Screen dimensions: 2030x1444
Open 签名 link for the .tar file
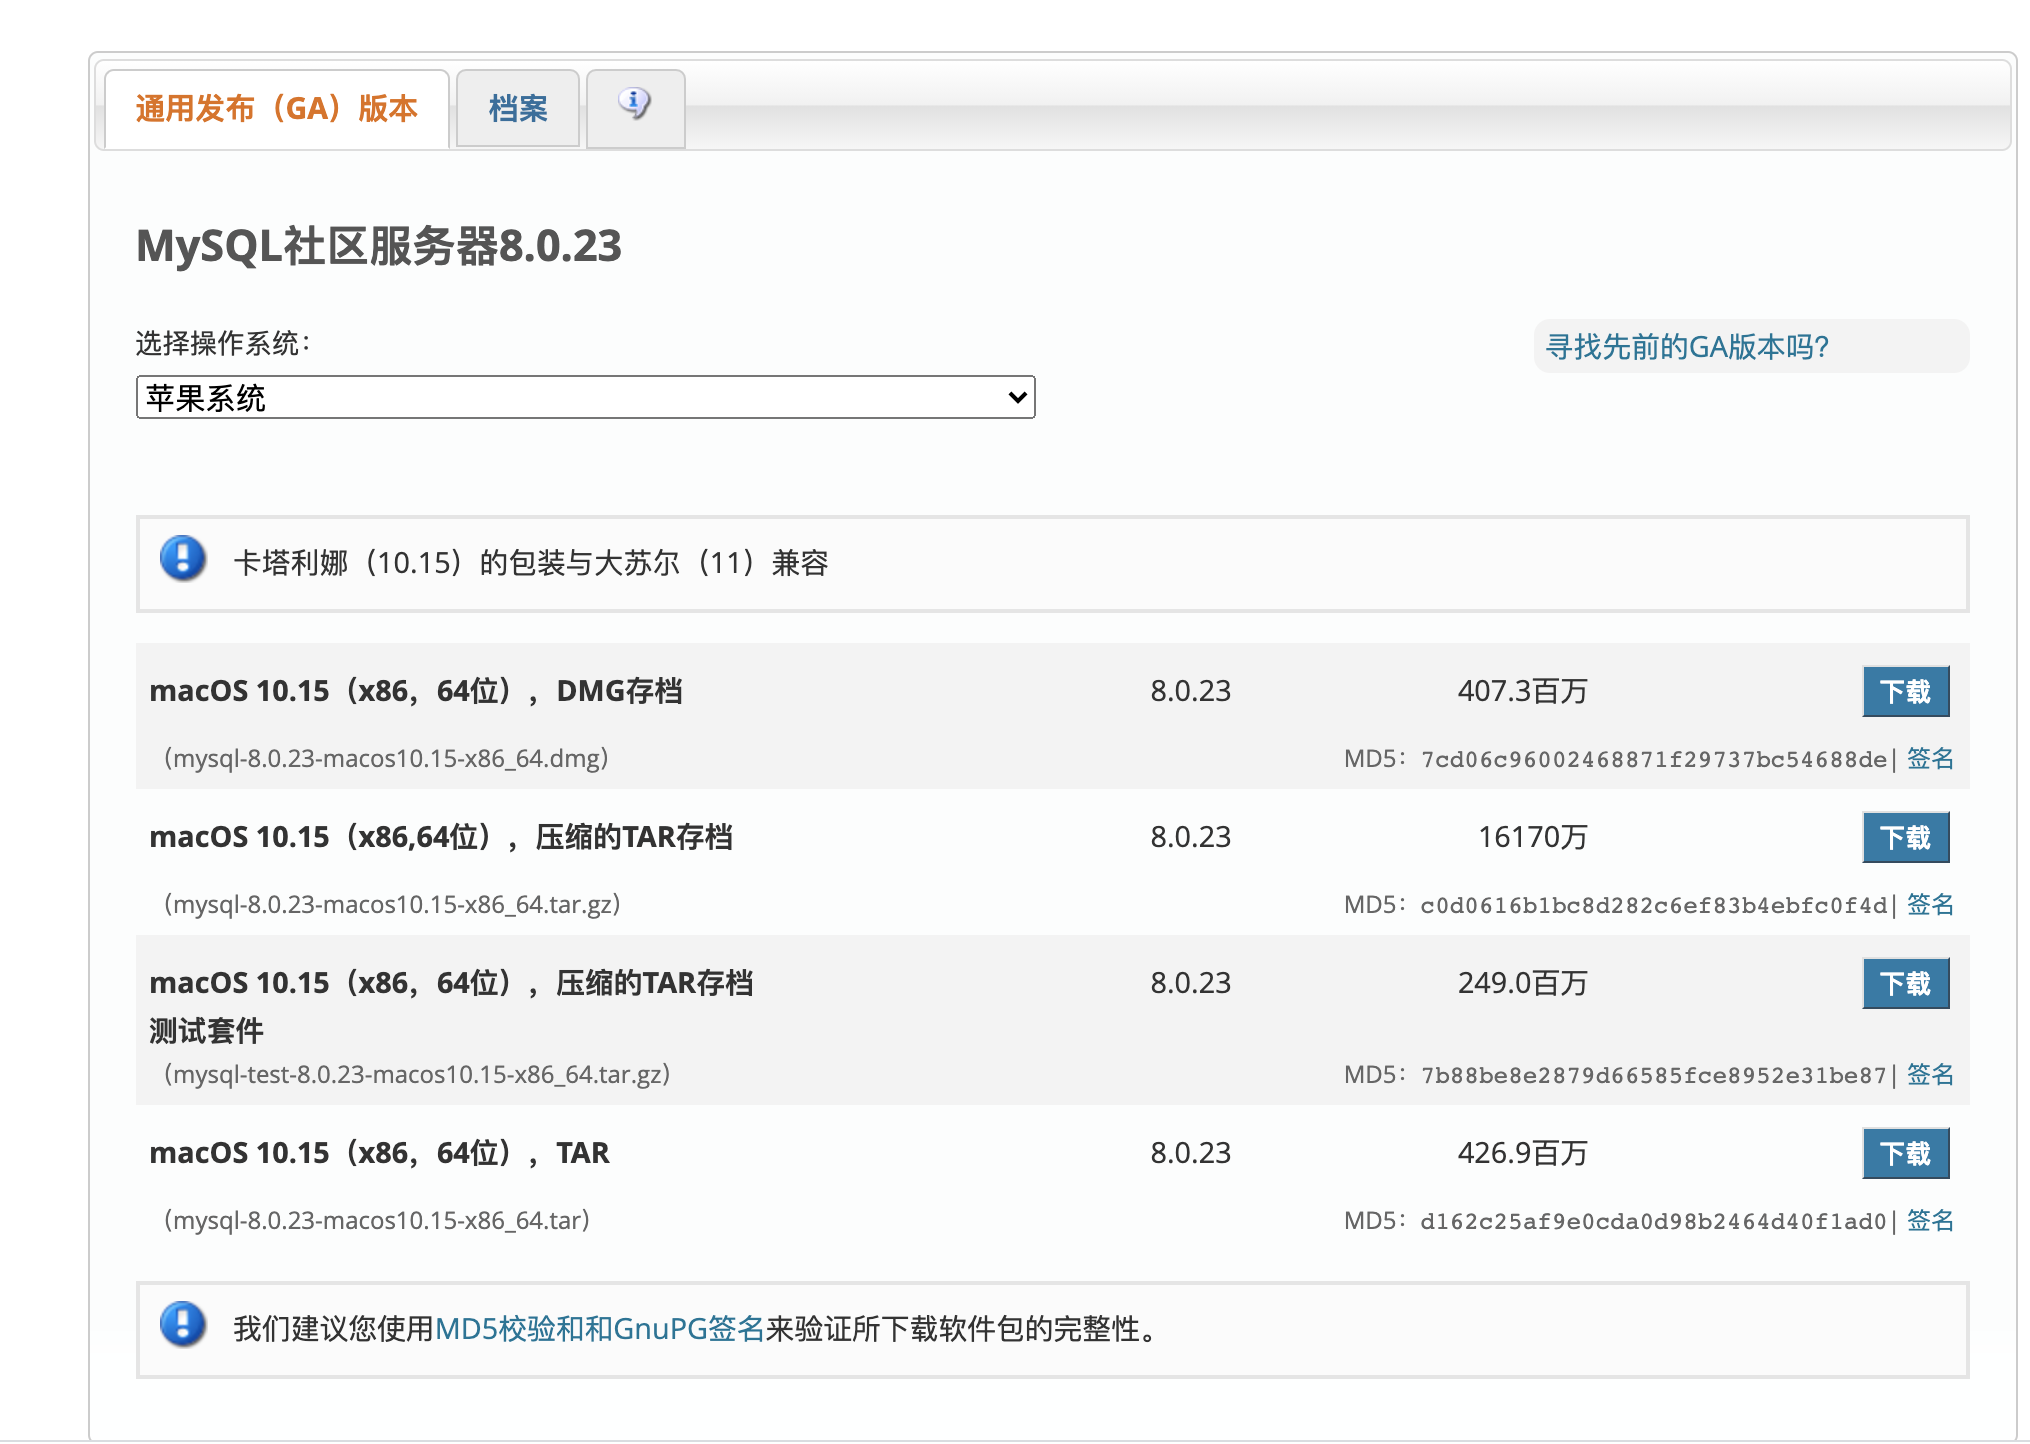(1930, 1221)
